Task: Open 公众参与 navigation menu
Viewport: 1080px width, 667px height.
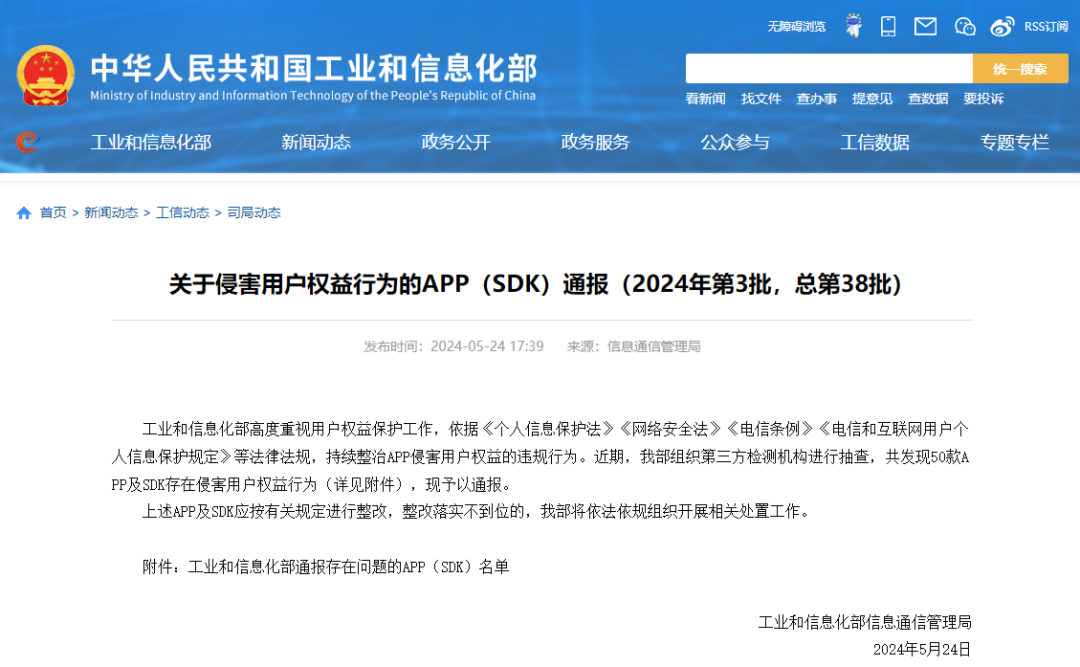Action: pyautogui.click(x=735, y=142)
